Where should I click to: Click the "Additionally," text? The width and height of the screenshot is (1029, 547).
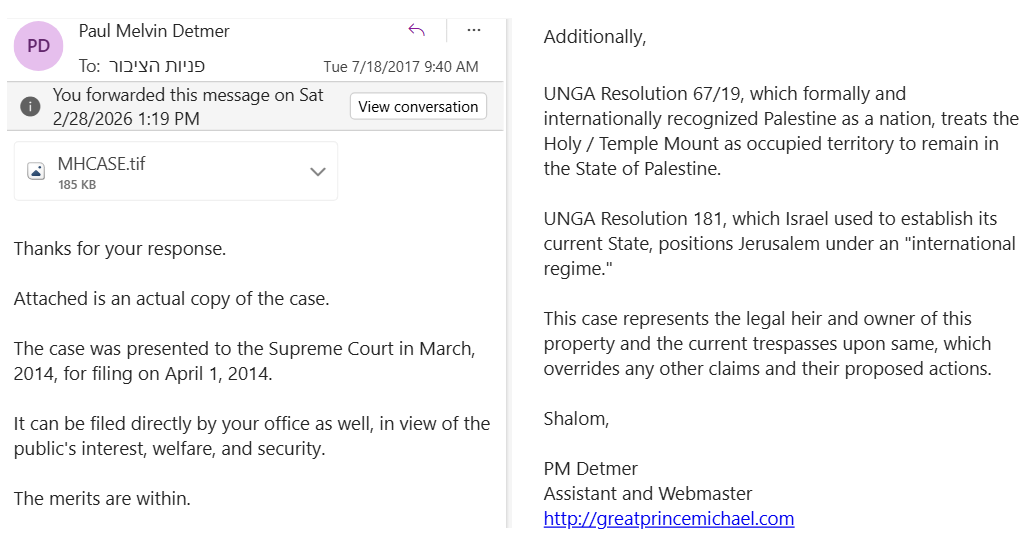(595, 37)
